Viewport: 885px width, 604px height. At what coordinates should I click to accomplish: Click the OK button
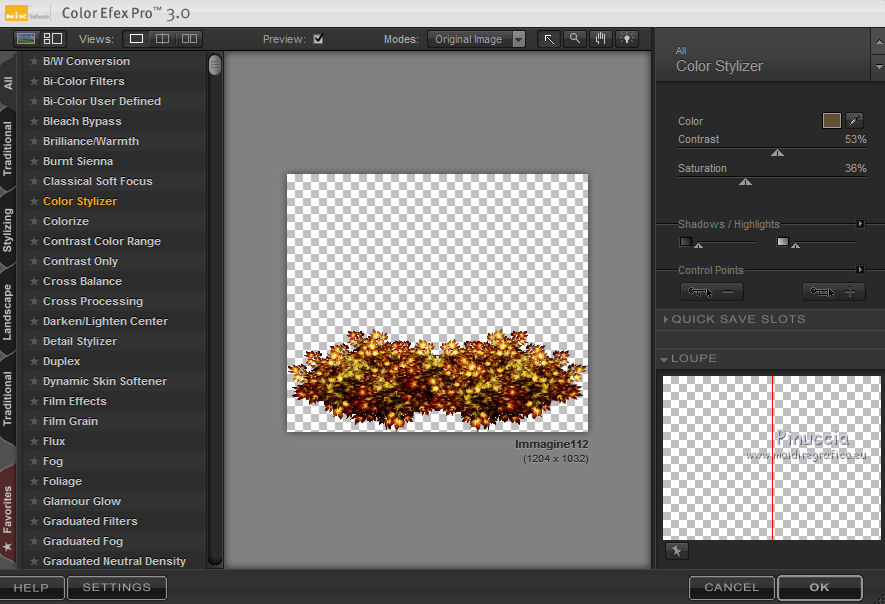819,587
